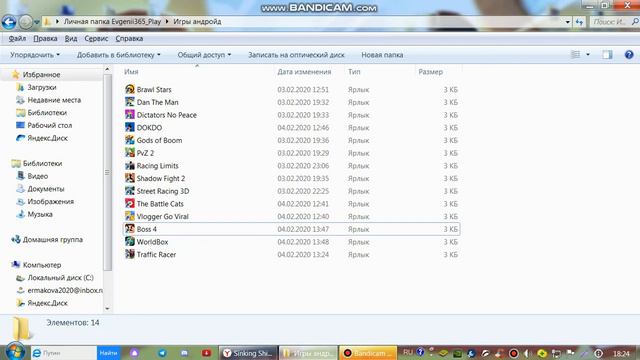Open recent pages dropdown next to Forward
Screen dimensions: 640x360
click(x=36, y=22)
